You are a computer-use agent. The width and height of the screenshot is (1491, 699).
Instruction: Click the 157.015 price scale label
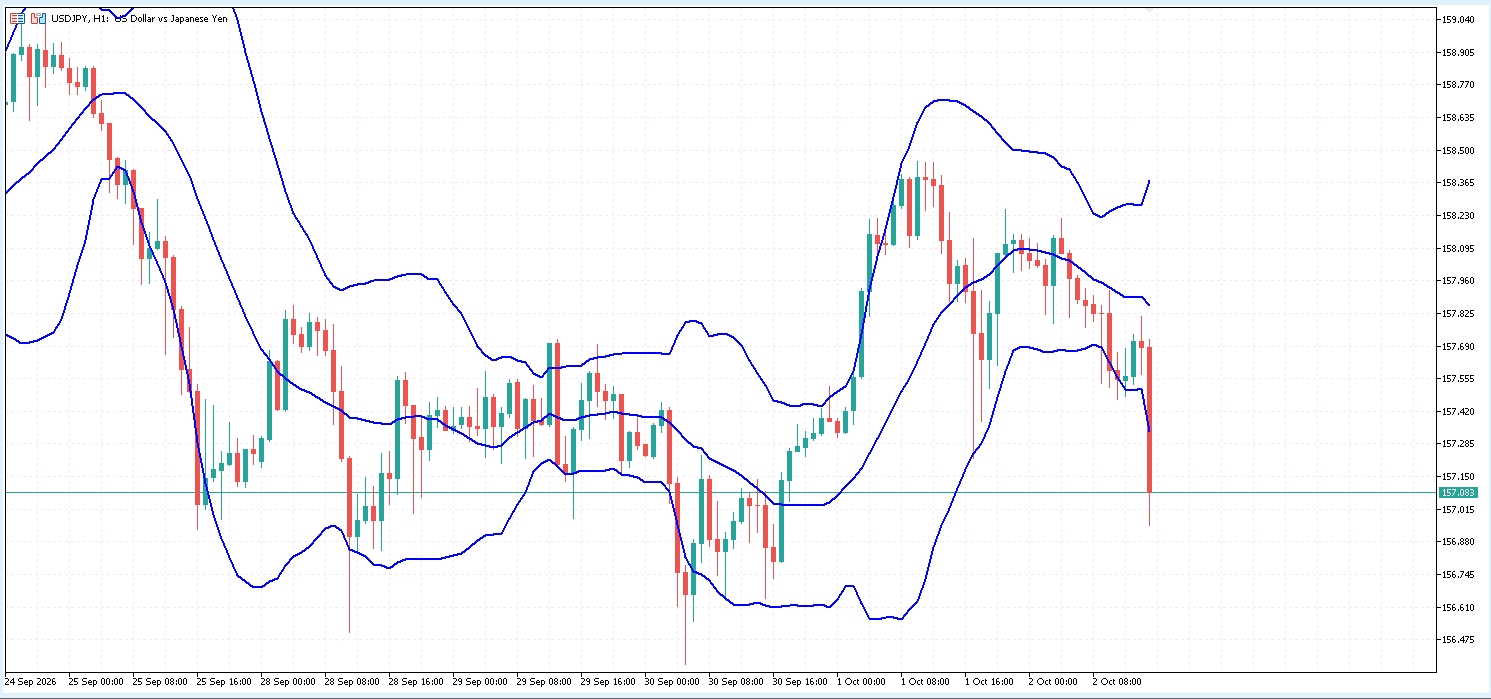(x=1456, y=509)
